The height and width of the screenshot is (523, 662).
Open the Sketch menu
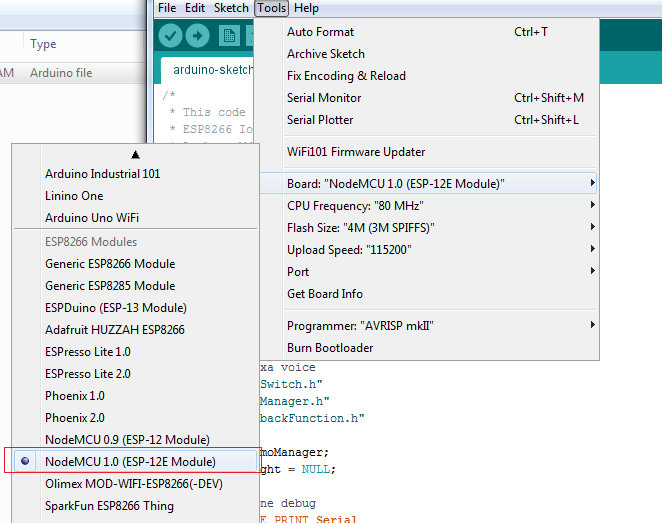coord(231,8)
